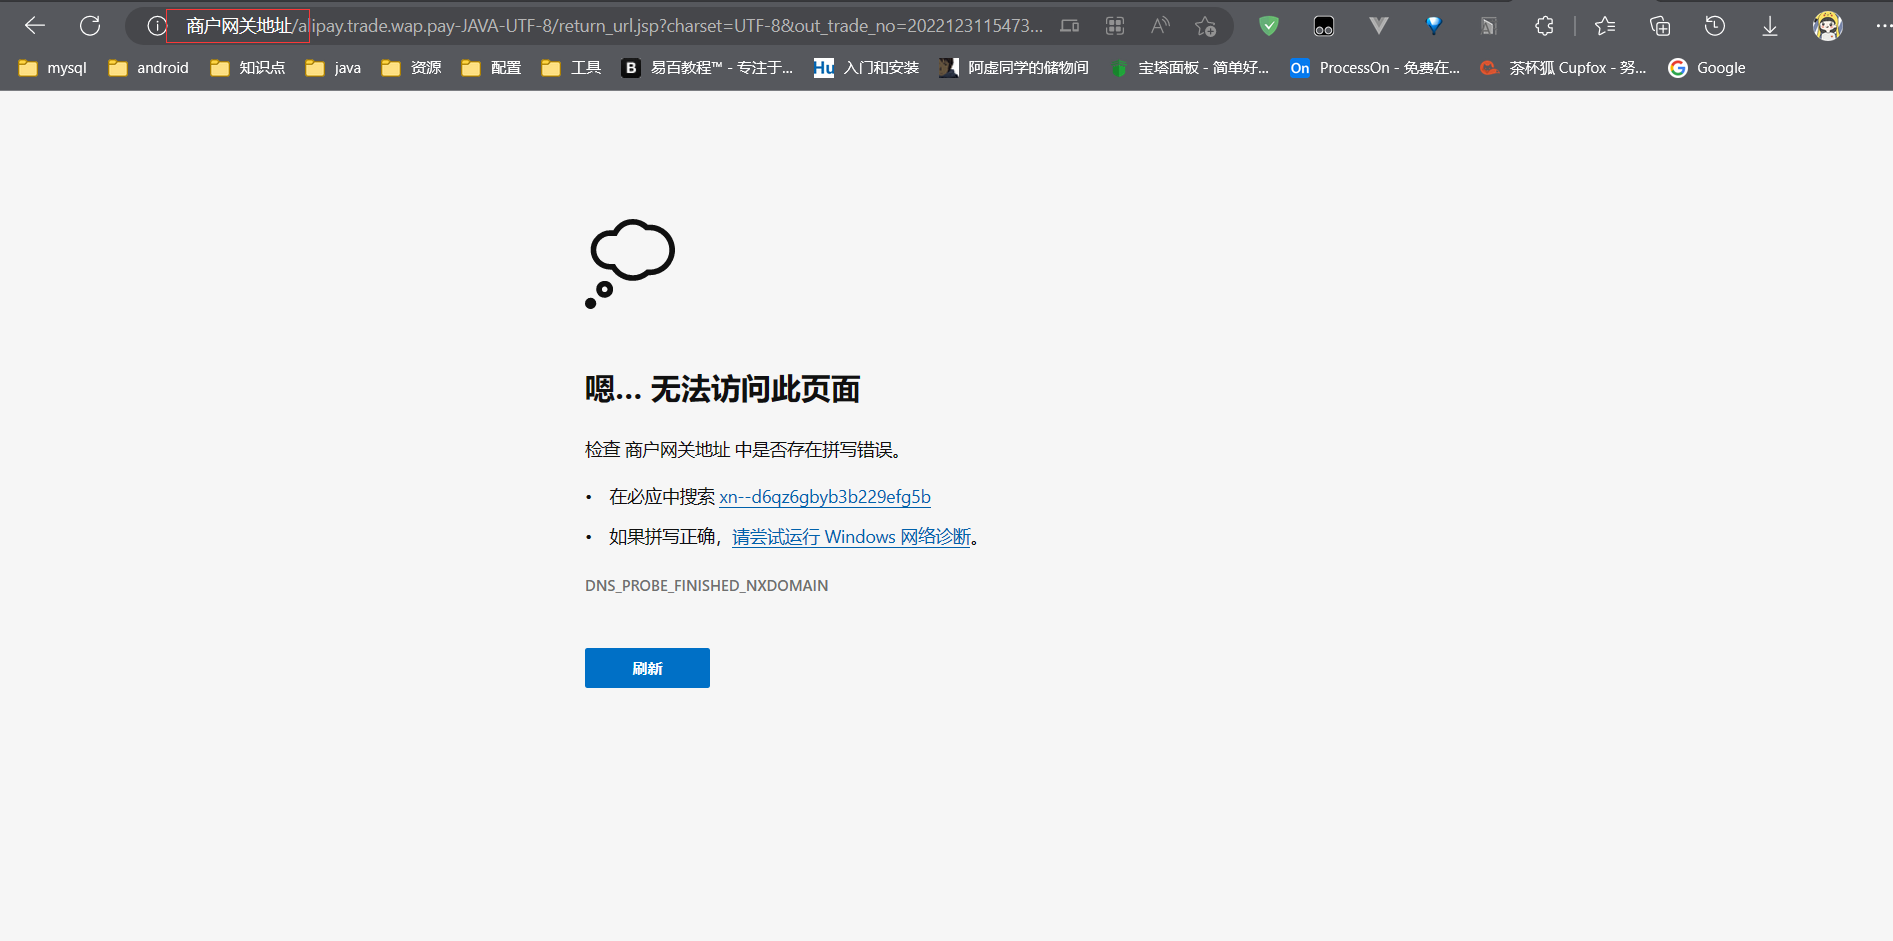This screenshot has height=941, width=1893.
Task: View site information icon in address bar
Action: tap(156, 26)
